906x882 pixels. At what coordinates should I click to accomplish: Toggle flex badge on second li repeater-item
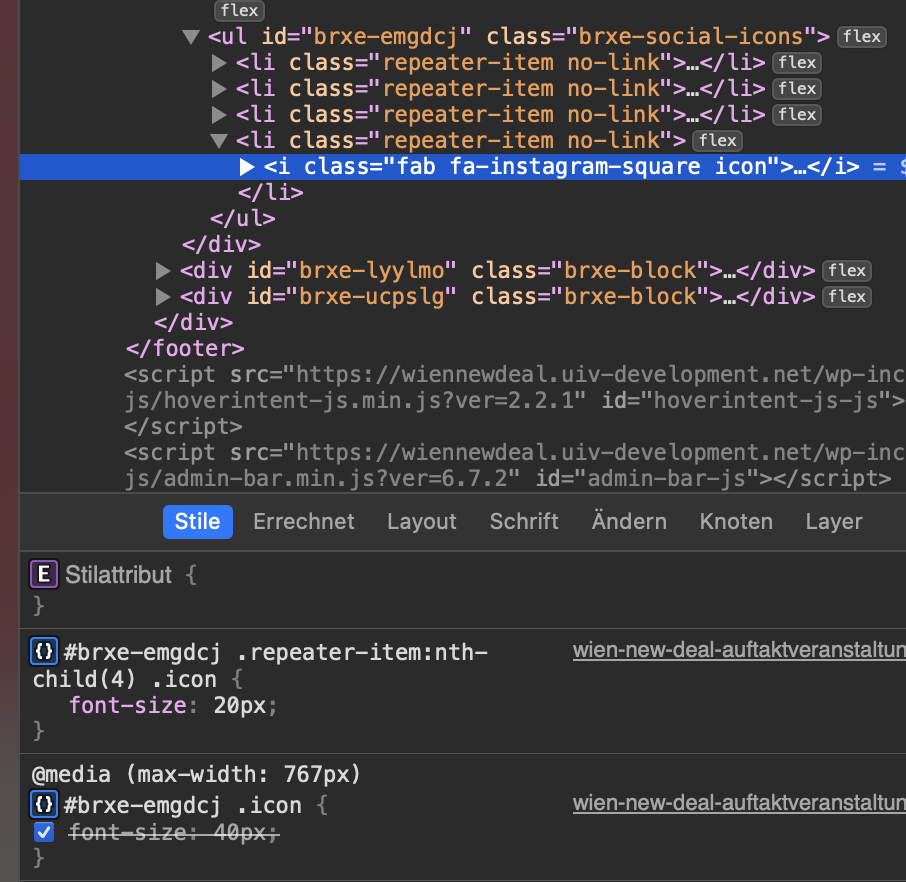pyautogui.click(x=797, y=89)
